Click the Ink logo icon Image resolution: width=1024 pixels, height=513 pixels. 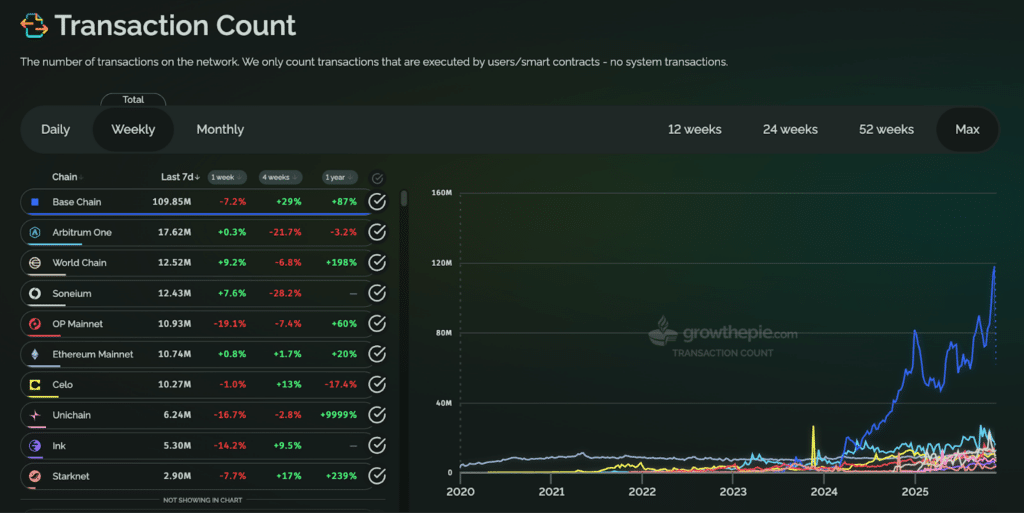point(35,446)
